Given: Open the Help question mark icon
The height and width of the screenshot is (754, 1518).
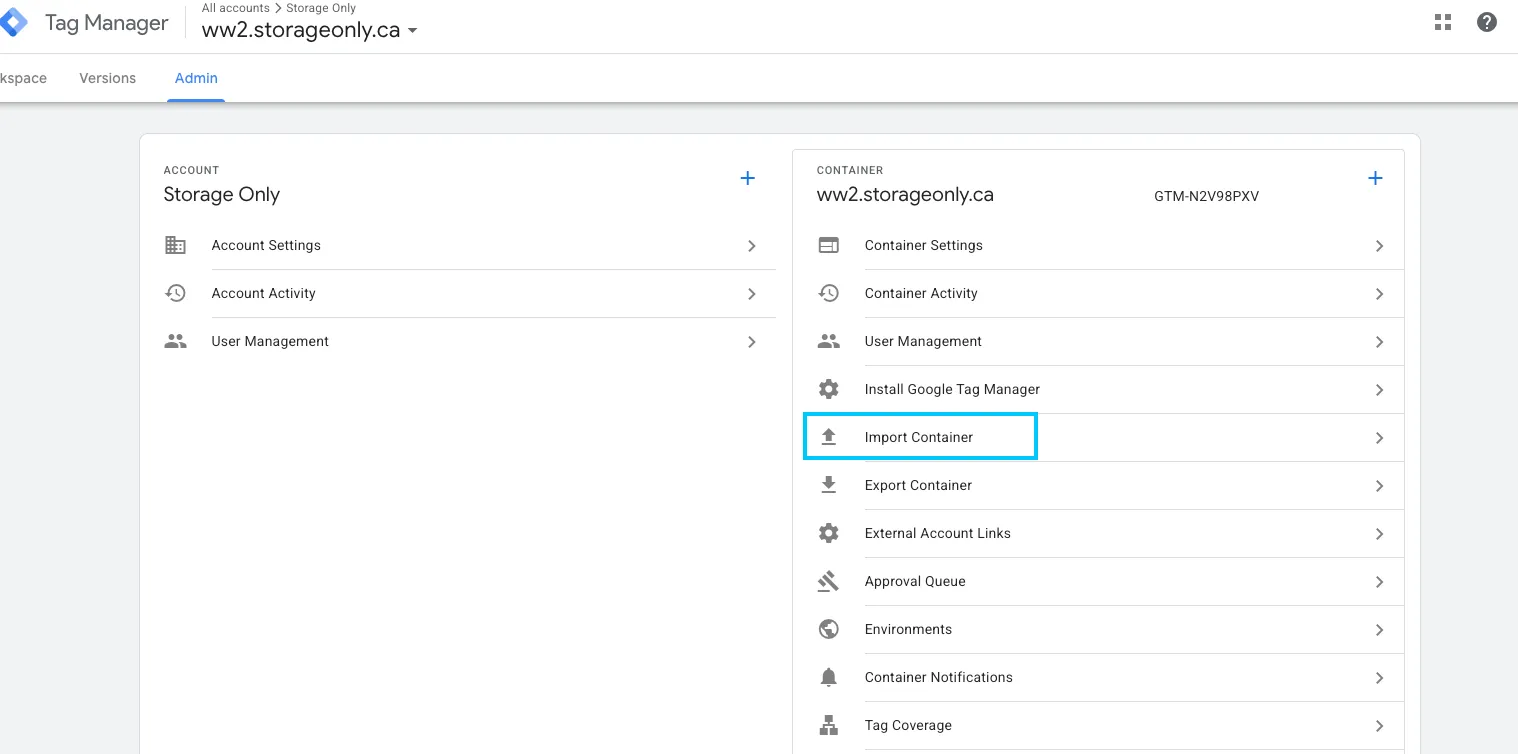Looking at the screenshot, I should click(x=1487, y=22).
